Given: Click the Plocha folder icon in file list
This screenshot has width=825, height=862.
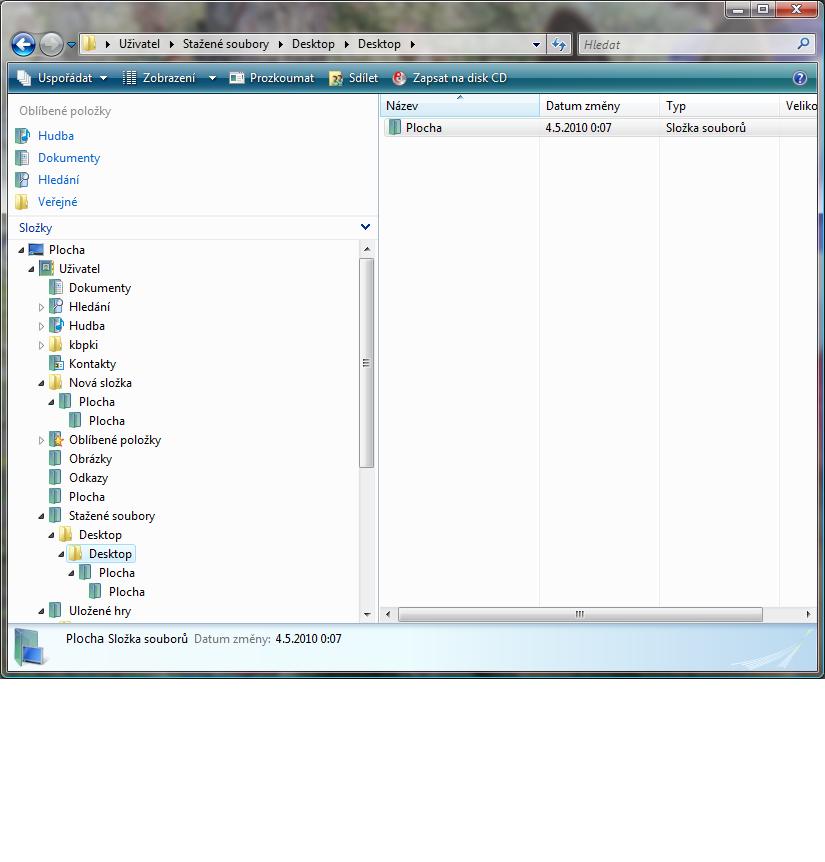Looking at the screenshot, I should pos(394,128).
